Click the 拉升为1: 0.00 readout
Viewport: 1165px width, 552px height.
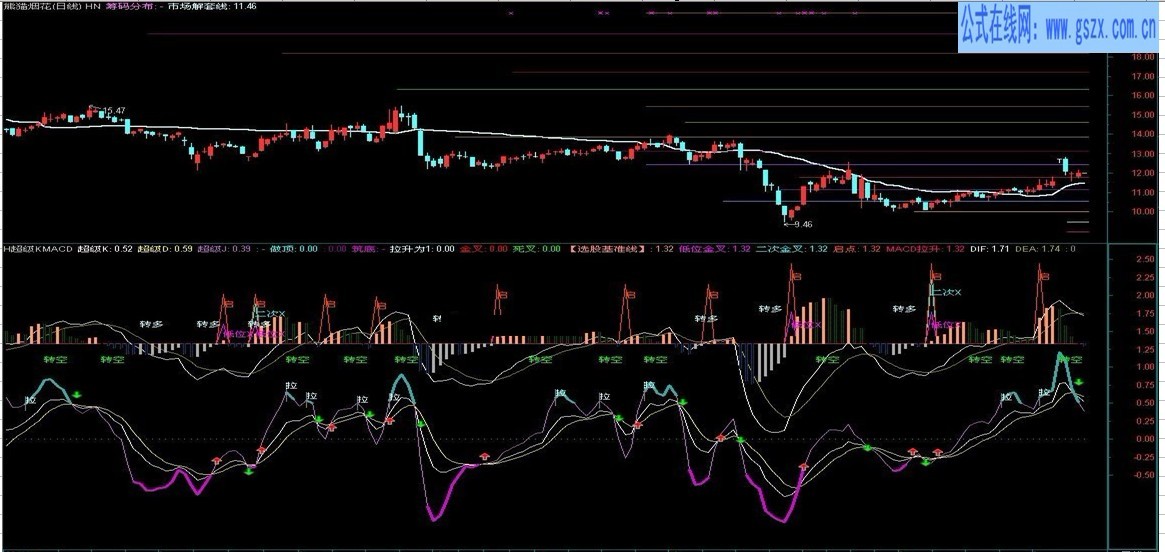click(x=422, y=249)
